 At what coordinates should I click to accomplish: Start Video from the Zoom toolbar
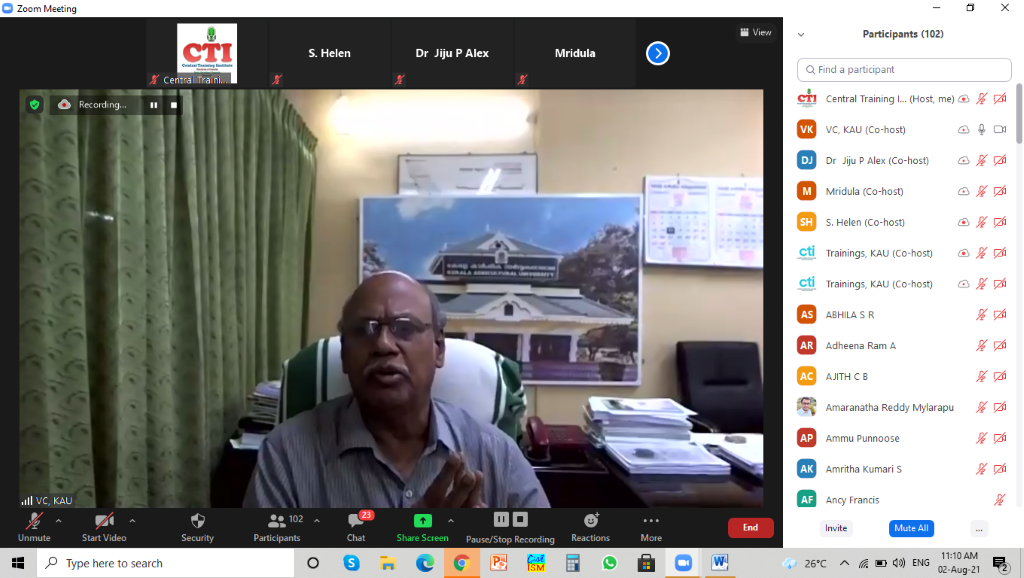(104, 527)
